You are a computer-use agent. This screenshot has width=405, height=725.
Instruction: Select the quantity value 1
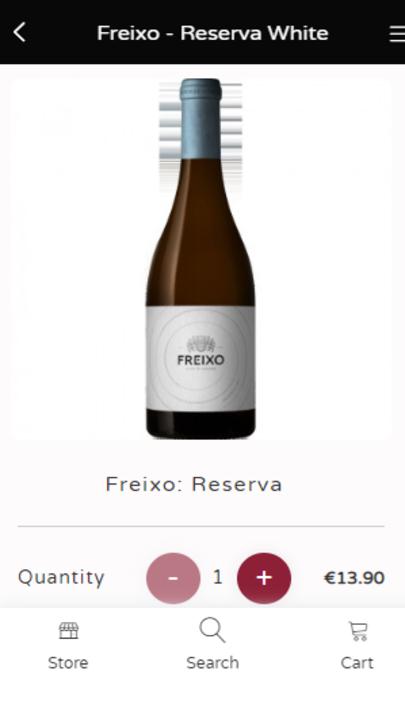coord(218,577)
